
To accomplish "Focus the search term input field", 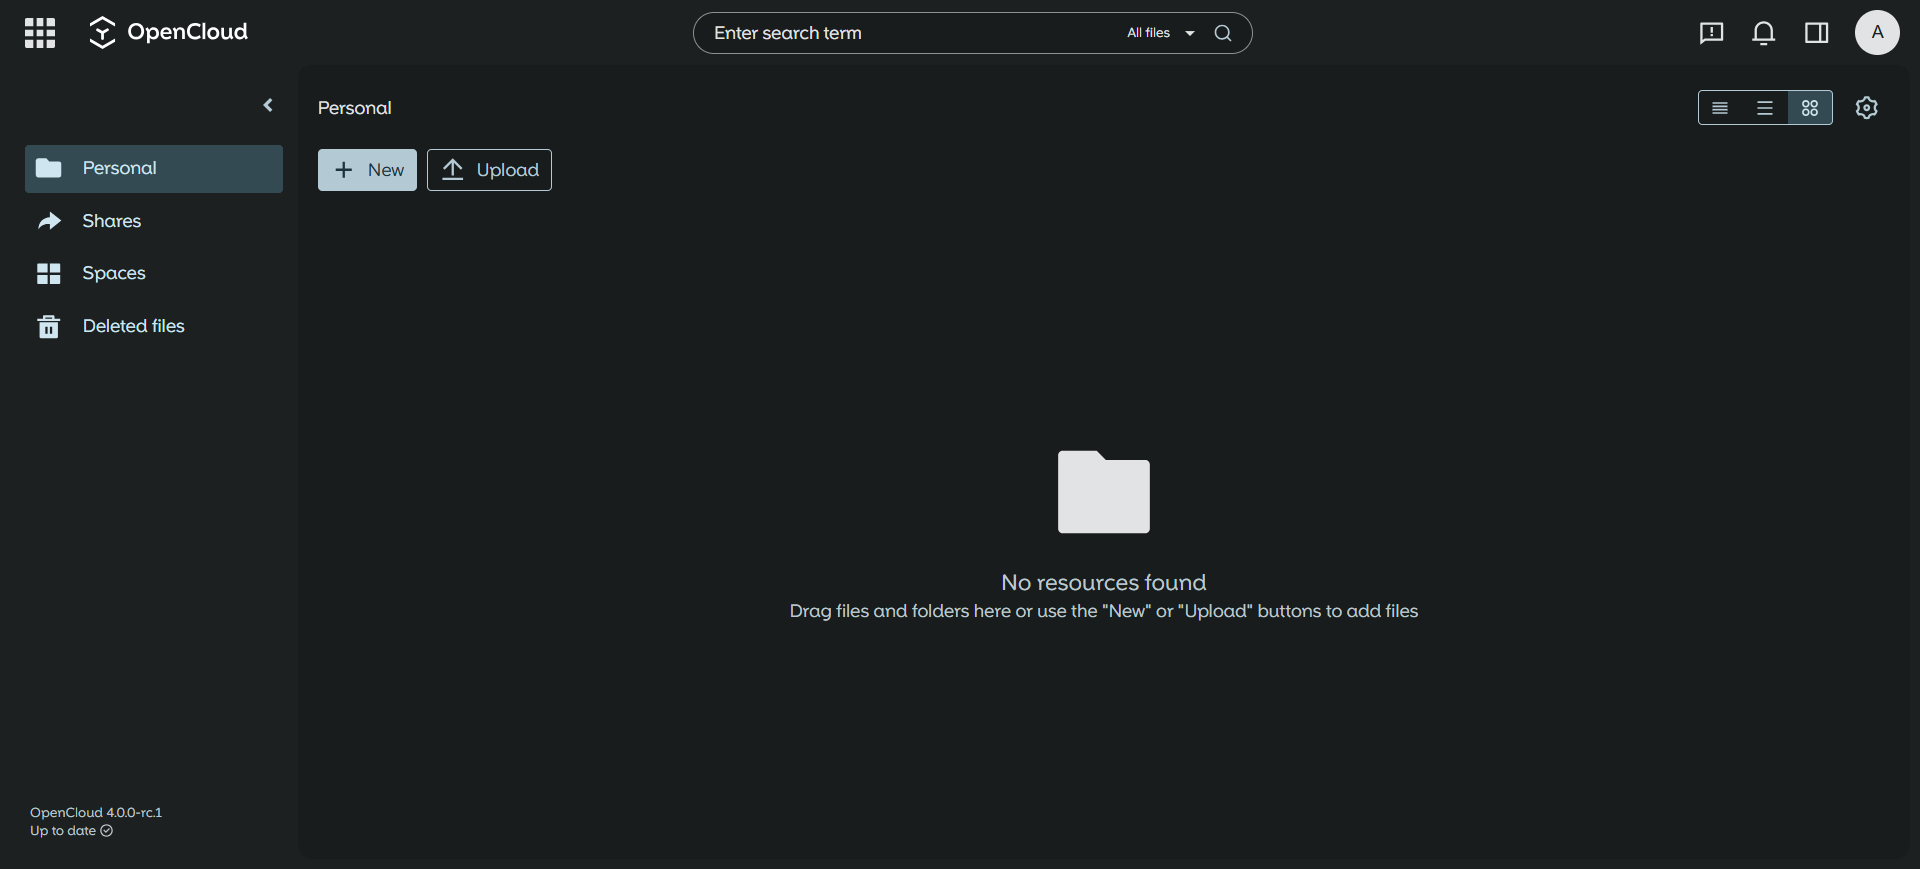I will [900, 33].
